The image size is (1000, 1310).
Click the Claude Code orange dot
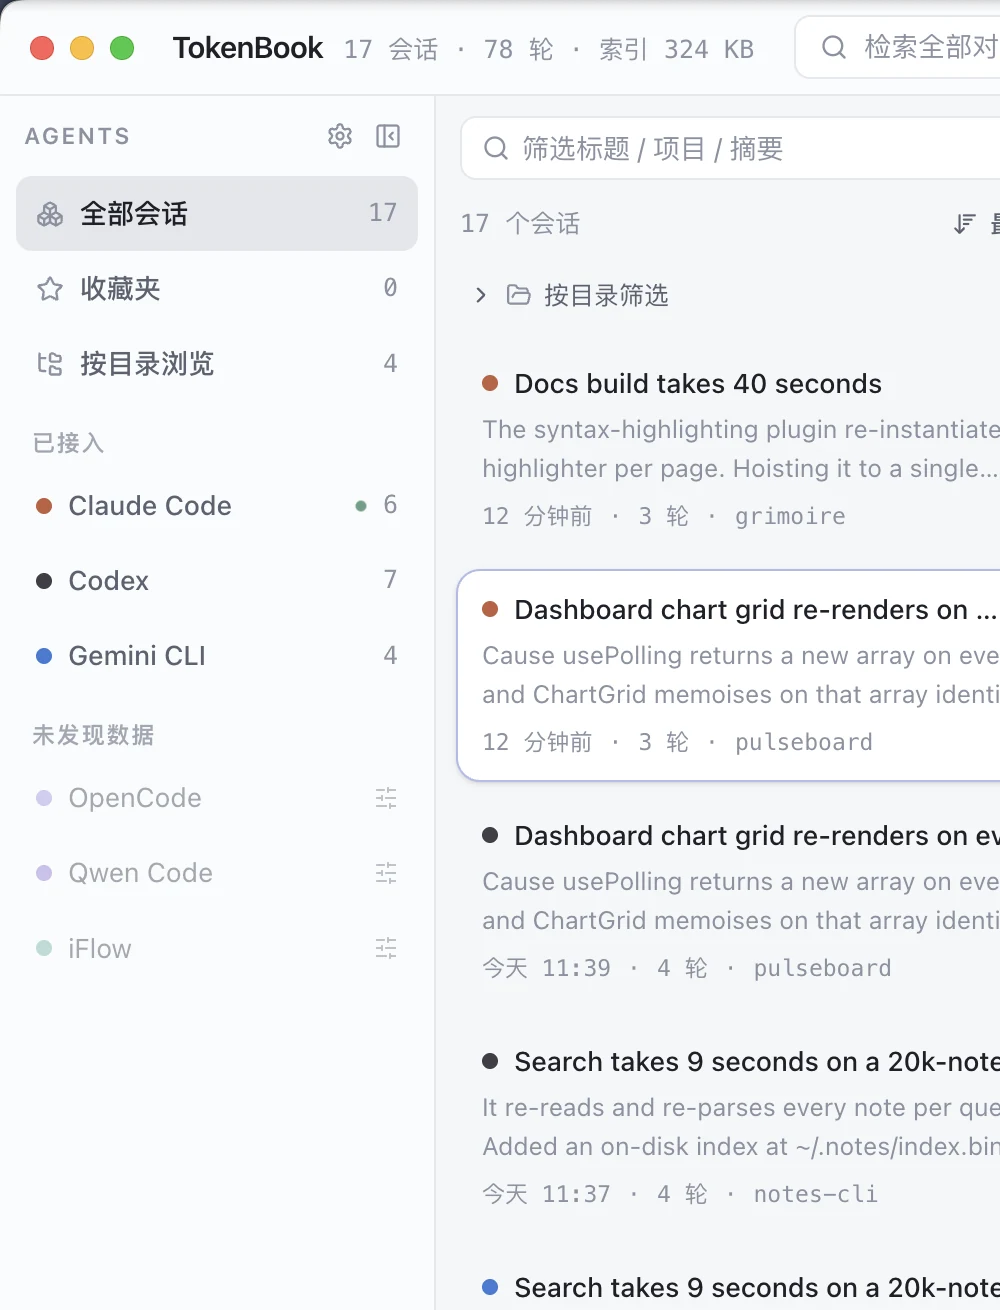[x=44, y=506]
